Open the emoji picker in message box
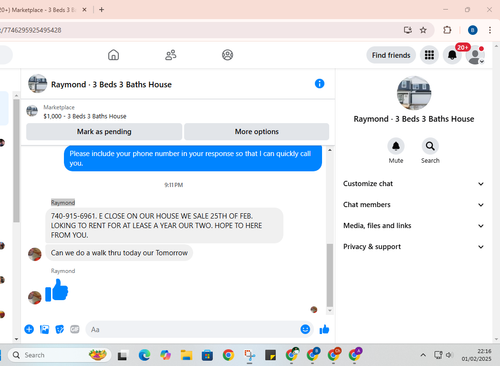 [x=305, y=329]
